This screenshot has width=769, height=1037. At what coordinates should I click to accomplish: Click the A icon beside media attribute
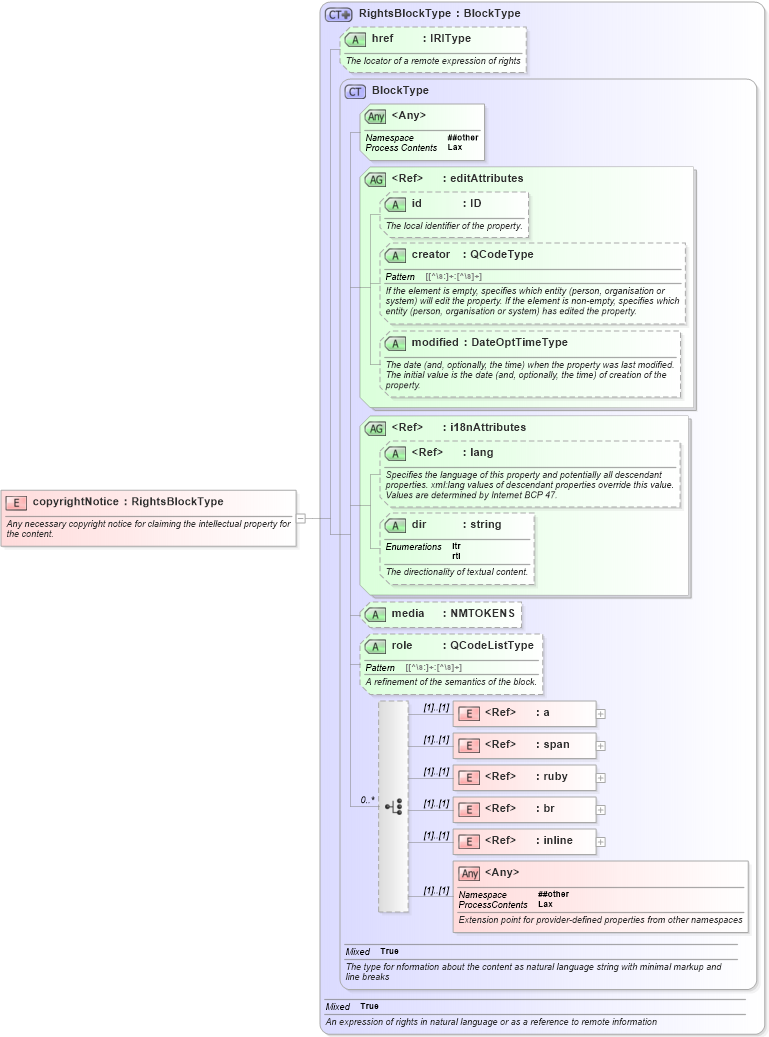pos(376,614)
